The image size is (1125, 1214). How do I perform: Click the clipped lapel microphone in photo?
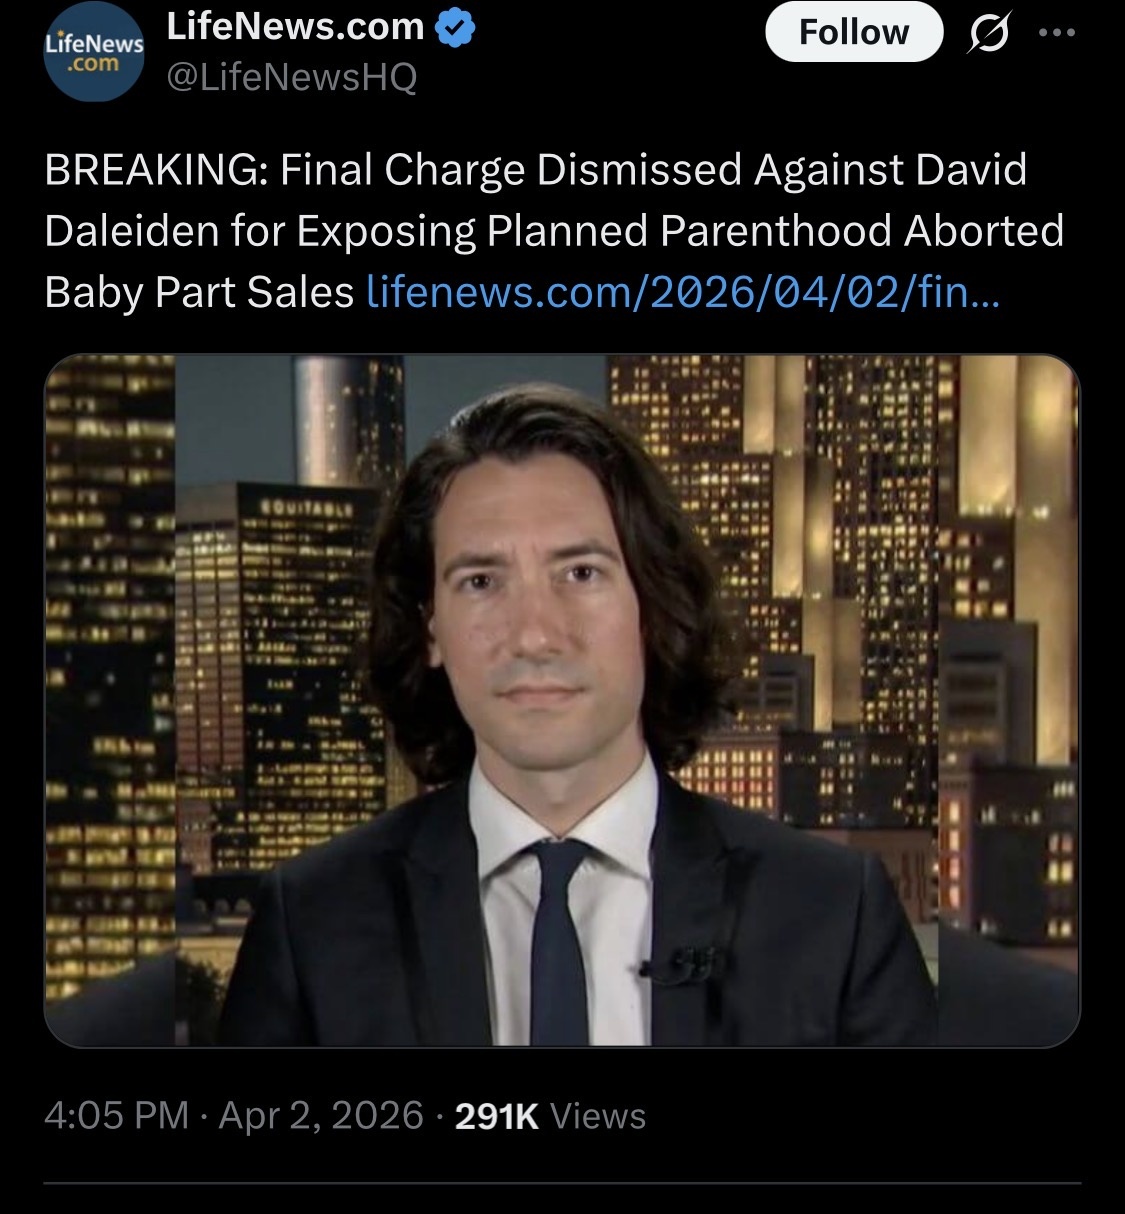click(x=678, y=966)
